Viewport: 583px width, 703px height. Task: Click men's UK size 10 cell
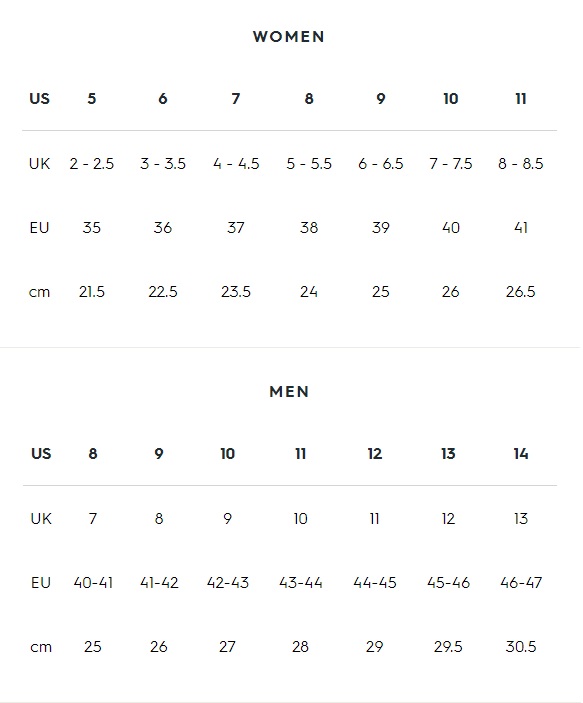tap(300, 519)
